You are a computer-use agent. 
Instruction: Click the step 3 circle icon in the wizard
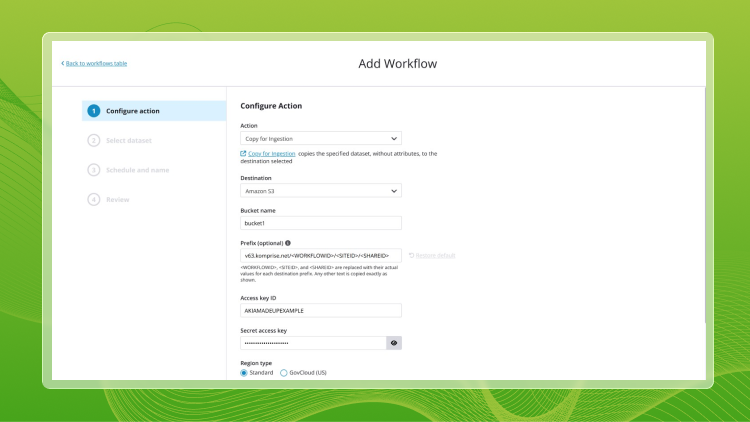(x=93, y=170)
